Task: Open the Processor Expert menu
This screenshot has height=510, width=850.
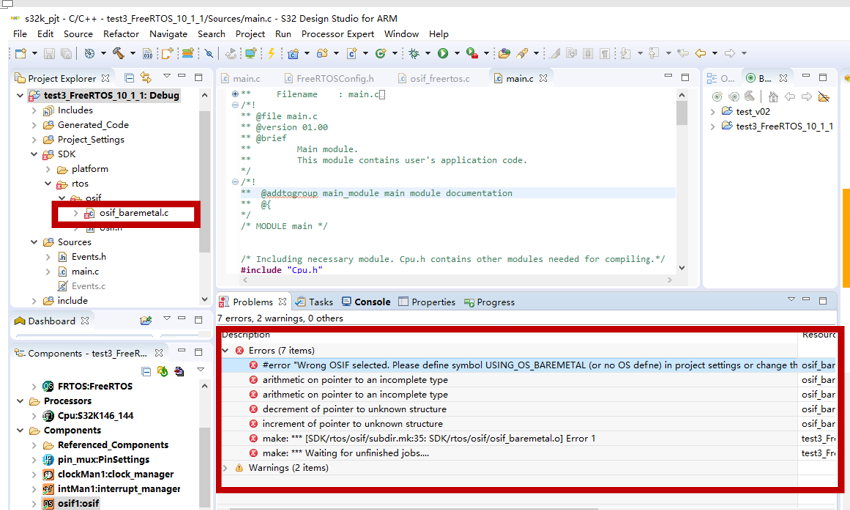Action: tap(338, 34)
